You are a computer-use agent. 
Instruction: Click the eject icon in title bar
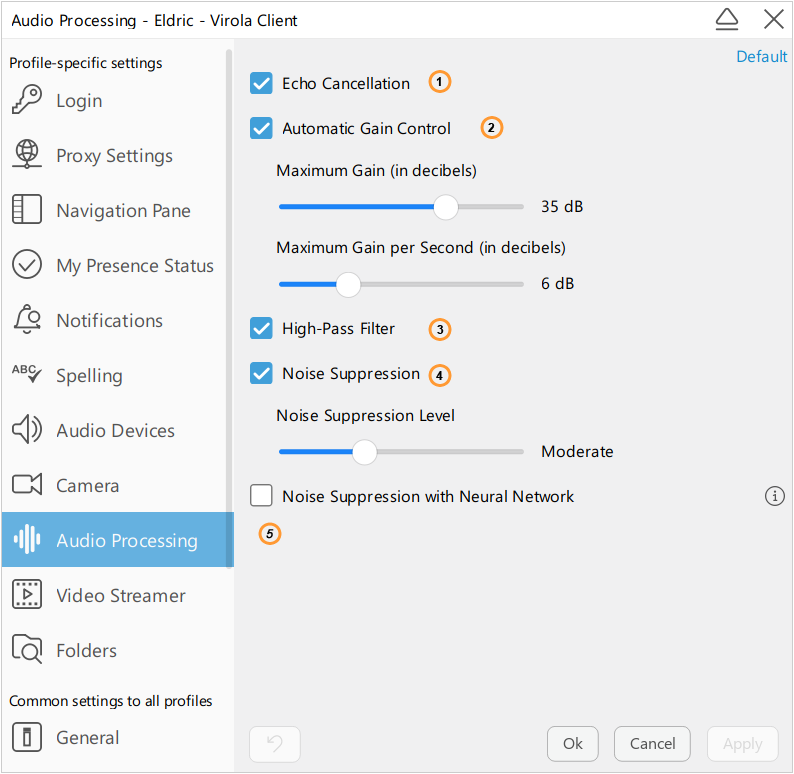[727, 20]
